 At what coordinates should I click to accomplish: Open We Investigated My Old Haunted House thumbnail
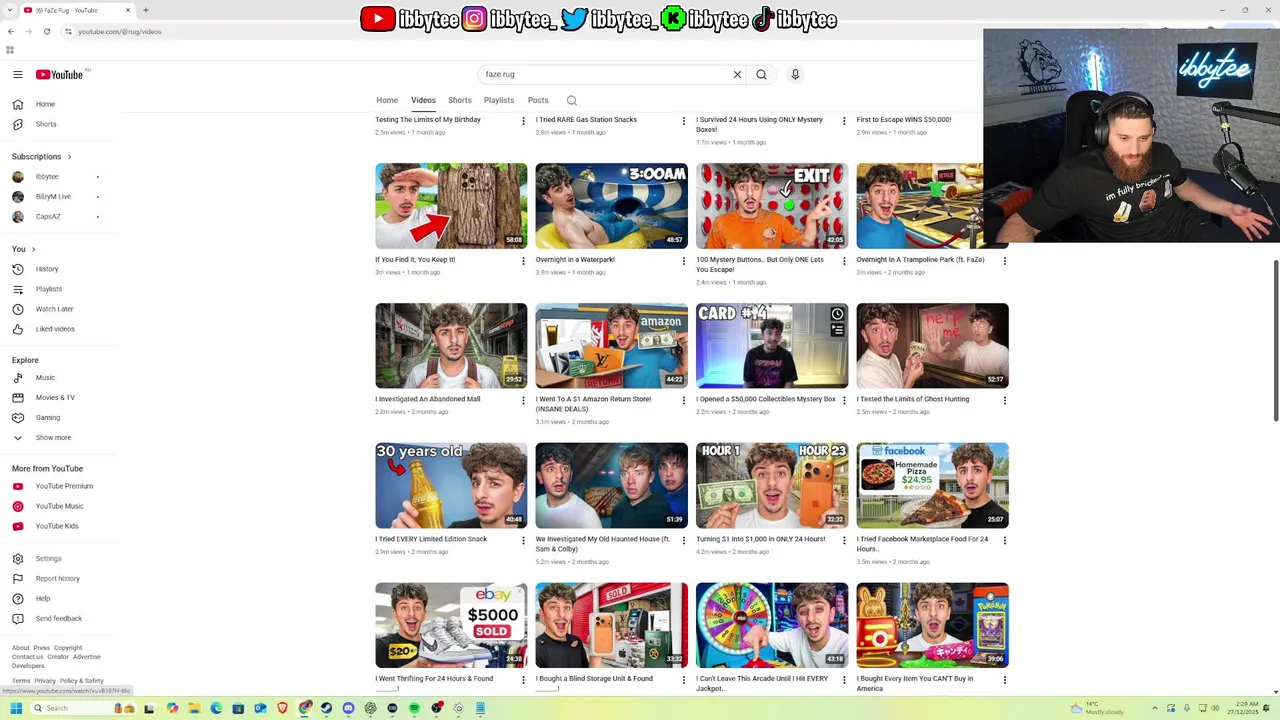(x=611, y=486)
